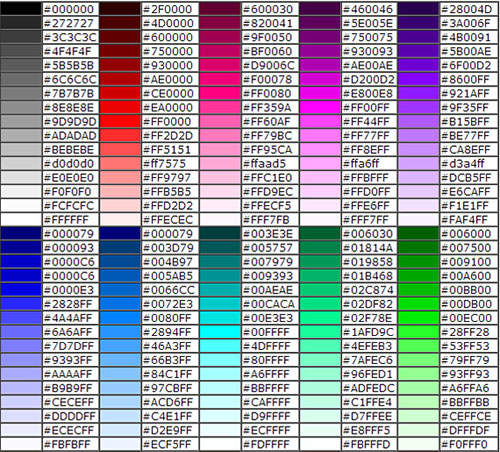
Task: Select the violet #8600FF swatch
Action: (418, 79)
